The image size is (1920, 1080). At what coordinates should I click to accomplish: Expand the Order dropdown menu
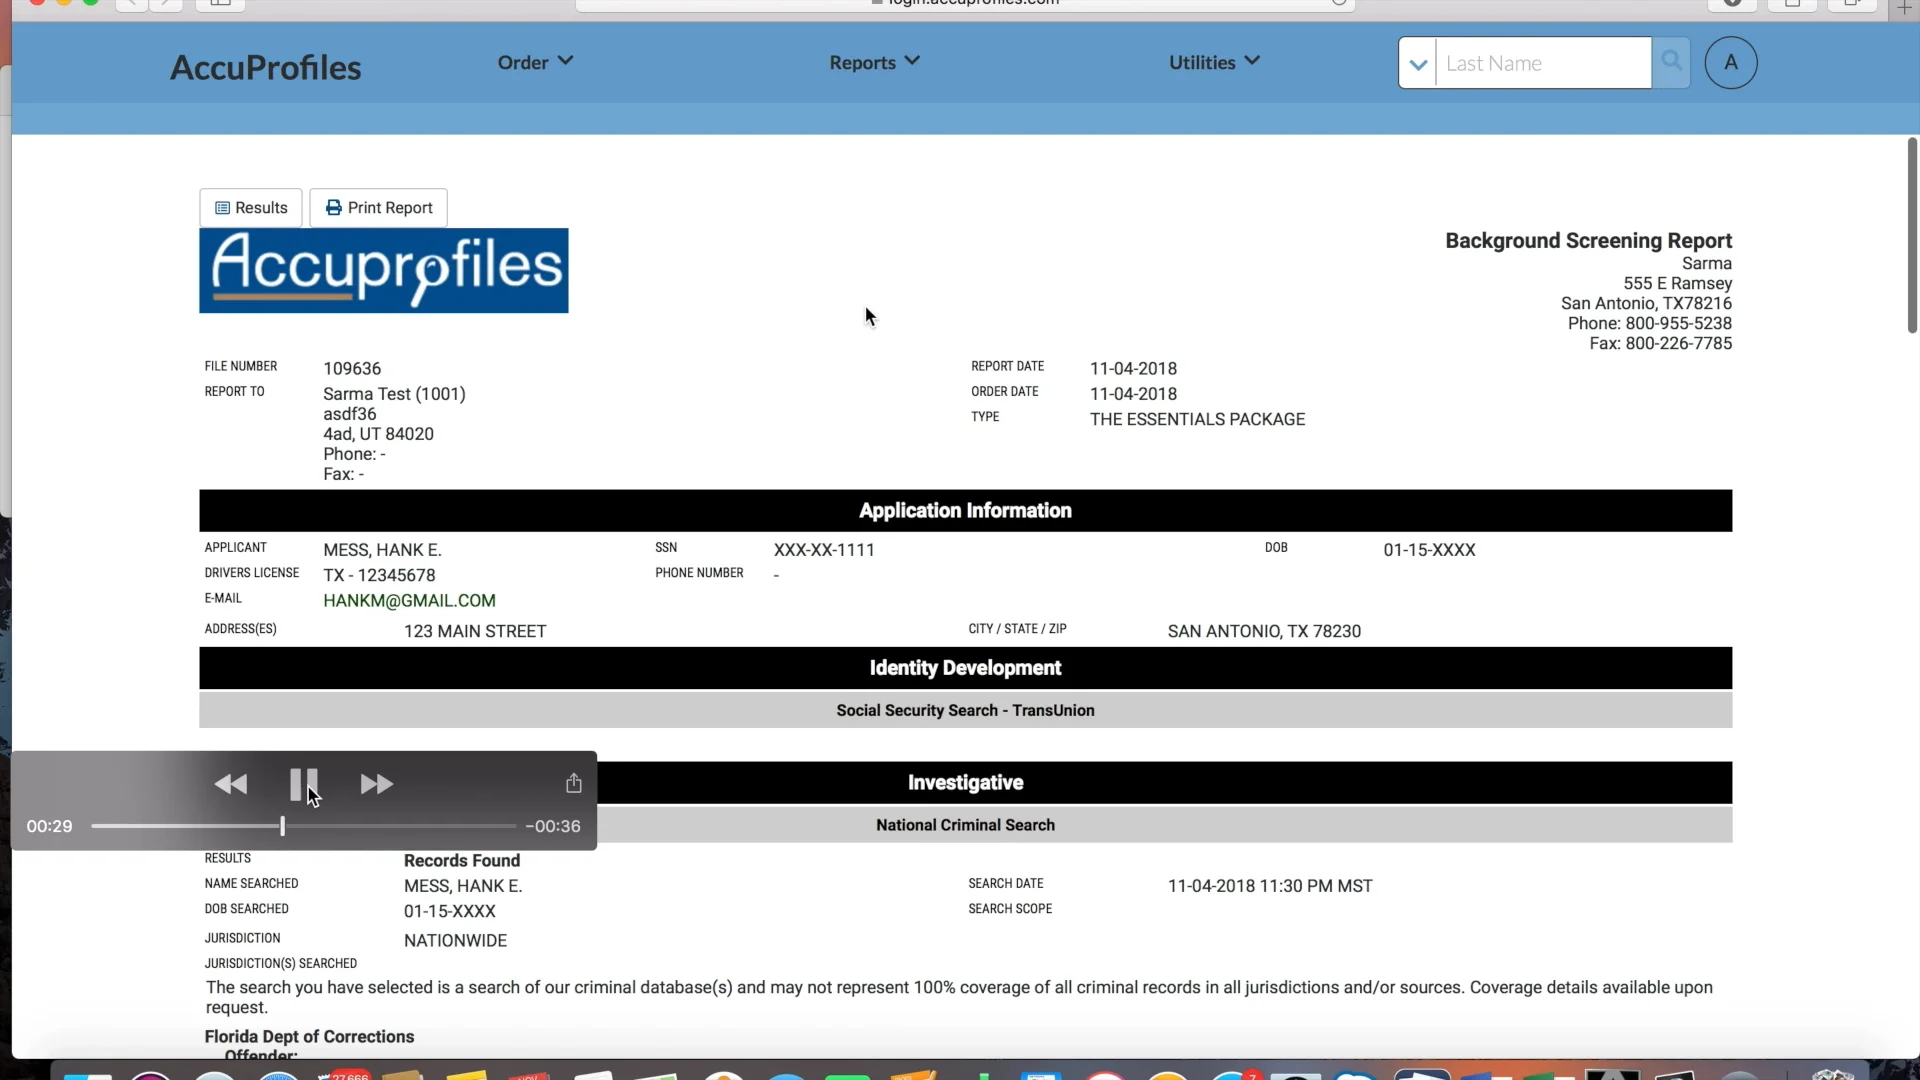point(535,62)
